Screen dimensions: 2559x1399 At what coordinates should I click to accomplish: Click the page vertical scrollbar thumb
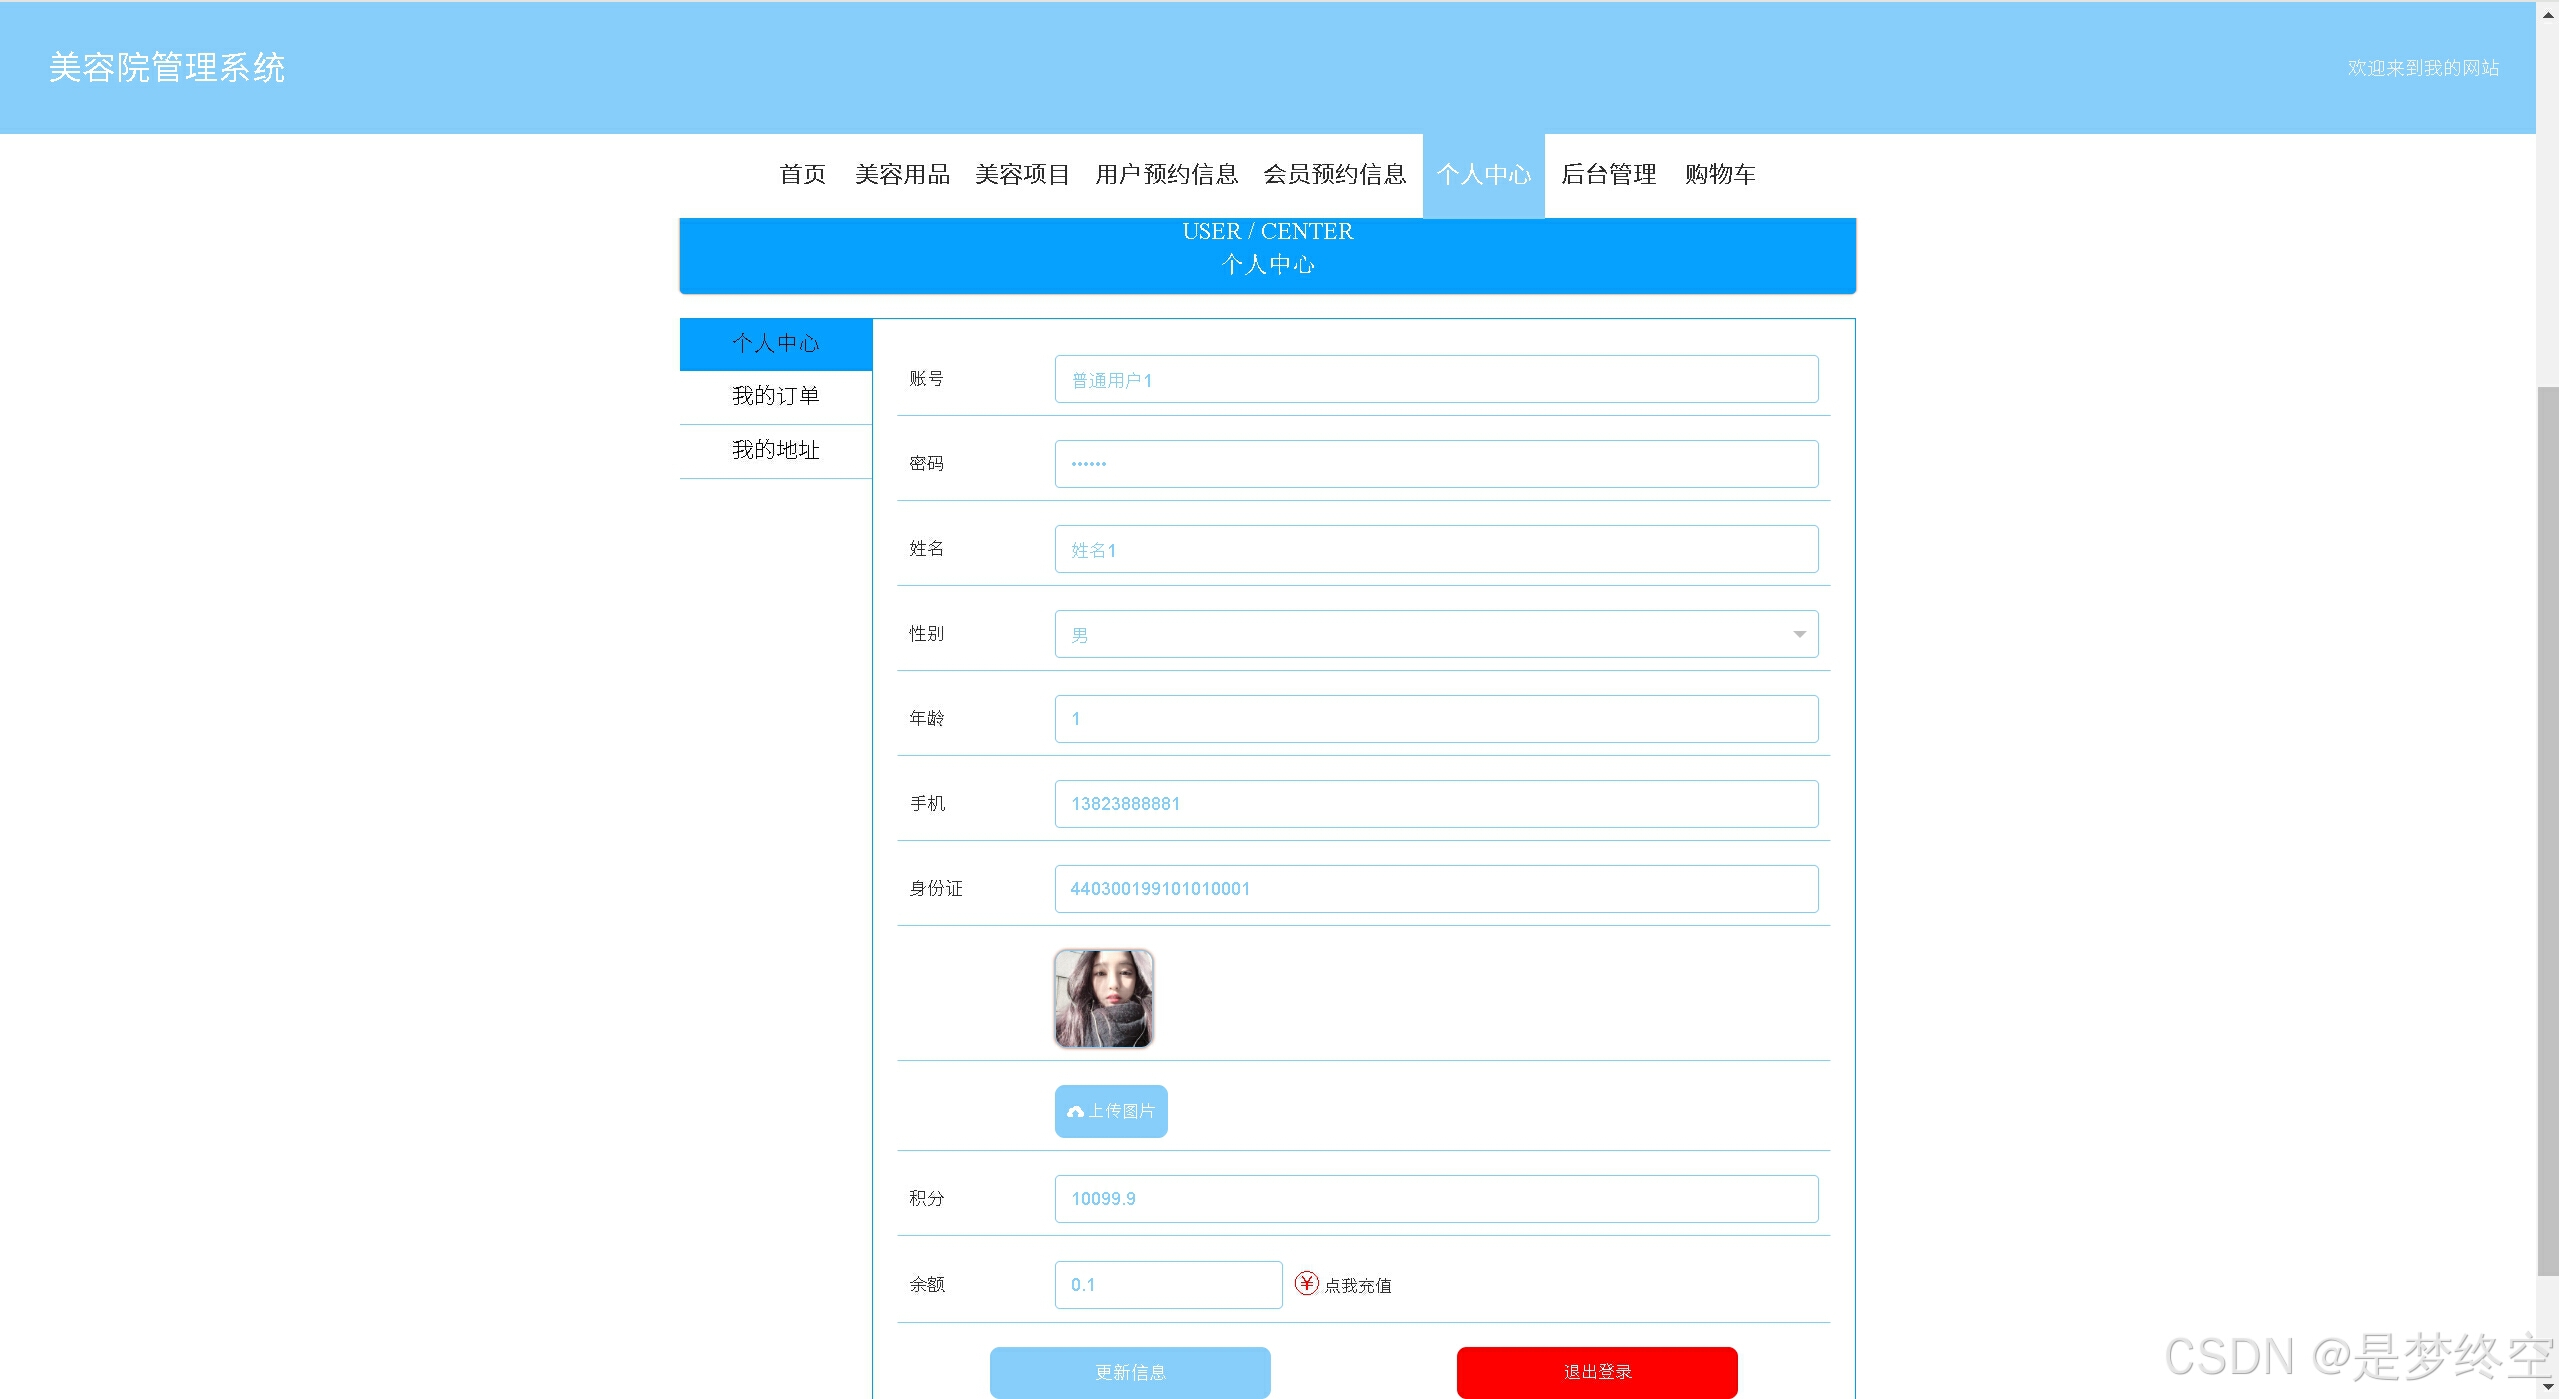point(2547,830)
